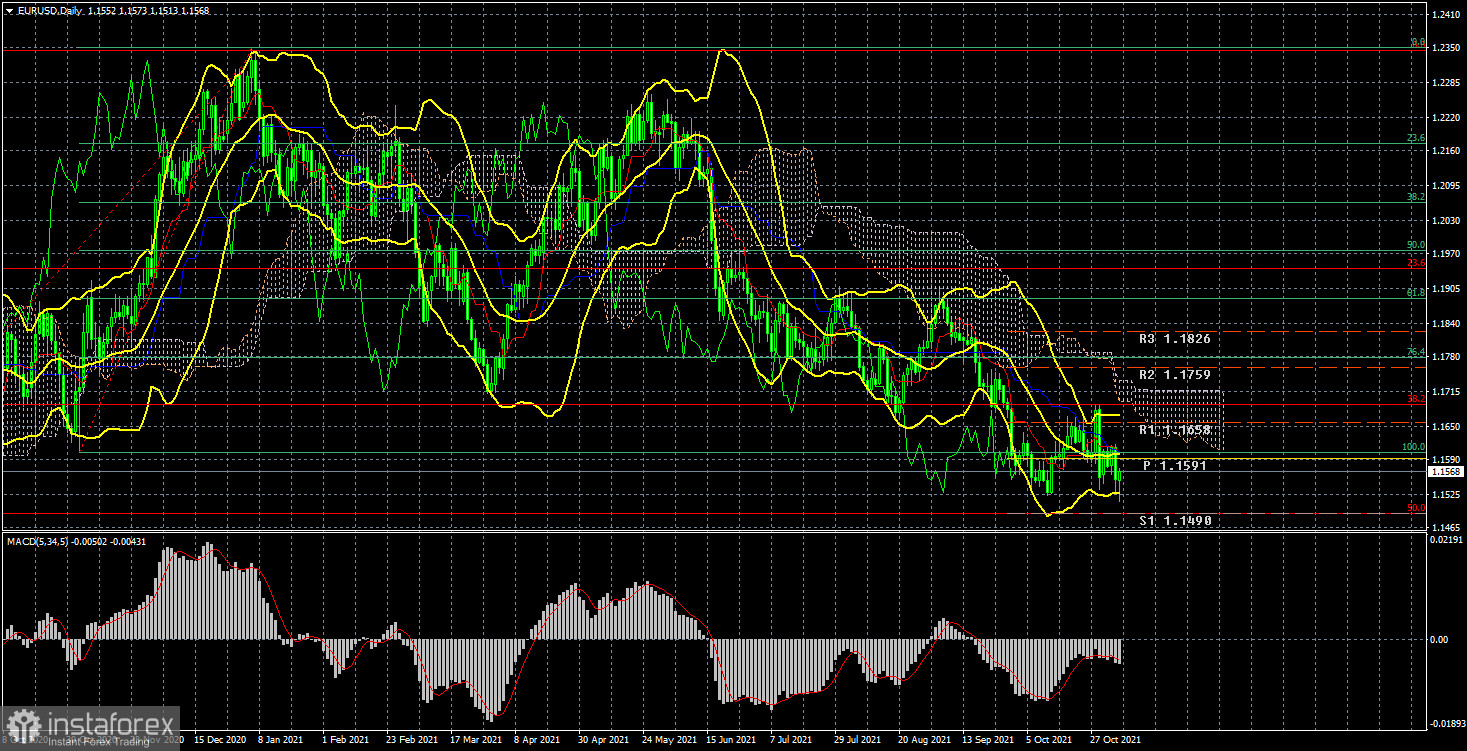Click the 1.2030 price axis value
Image resolution: width=1467 pixels, height=751 pixels.
point(1445,220)
